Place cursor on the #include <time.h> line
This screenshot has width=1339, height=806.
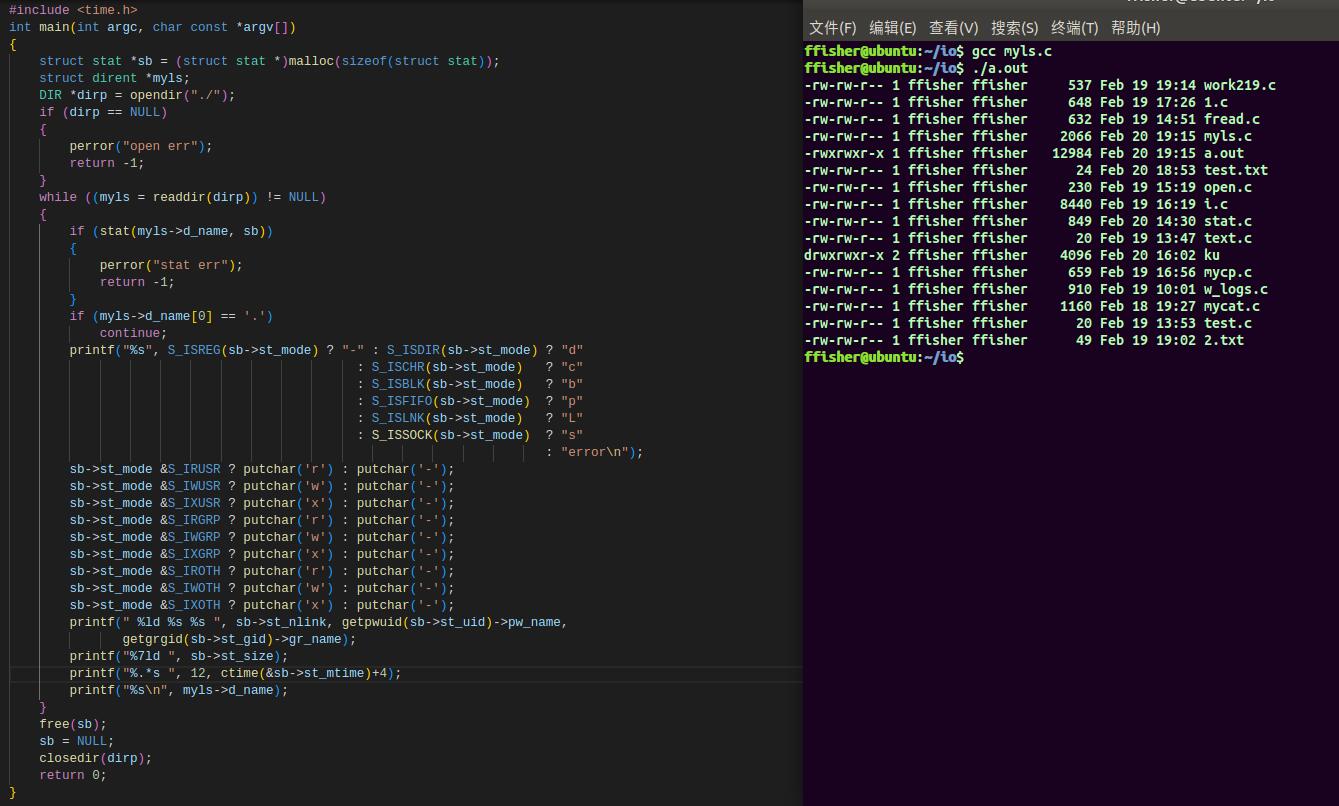pyautogui.click(x=73, y=10)
